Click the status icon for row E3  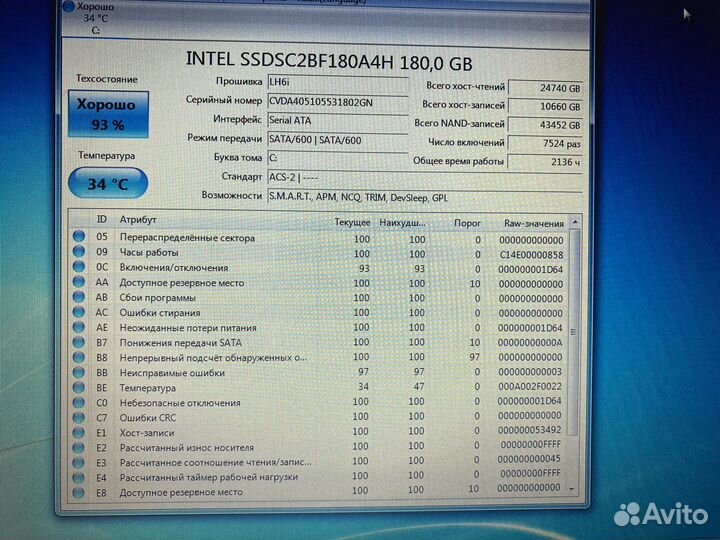(x=79, y=462)
